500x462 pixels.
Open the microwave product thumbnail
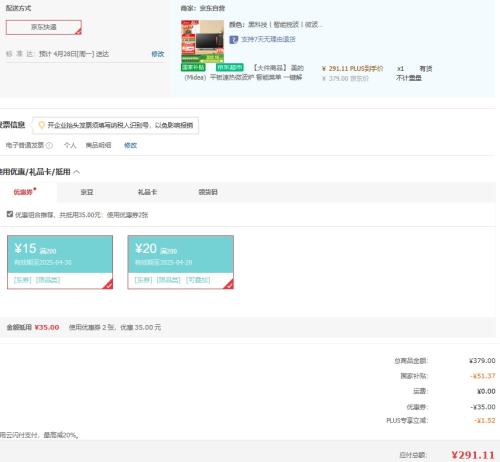pos(202,41)
